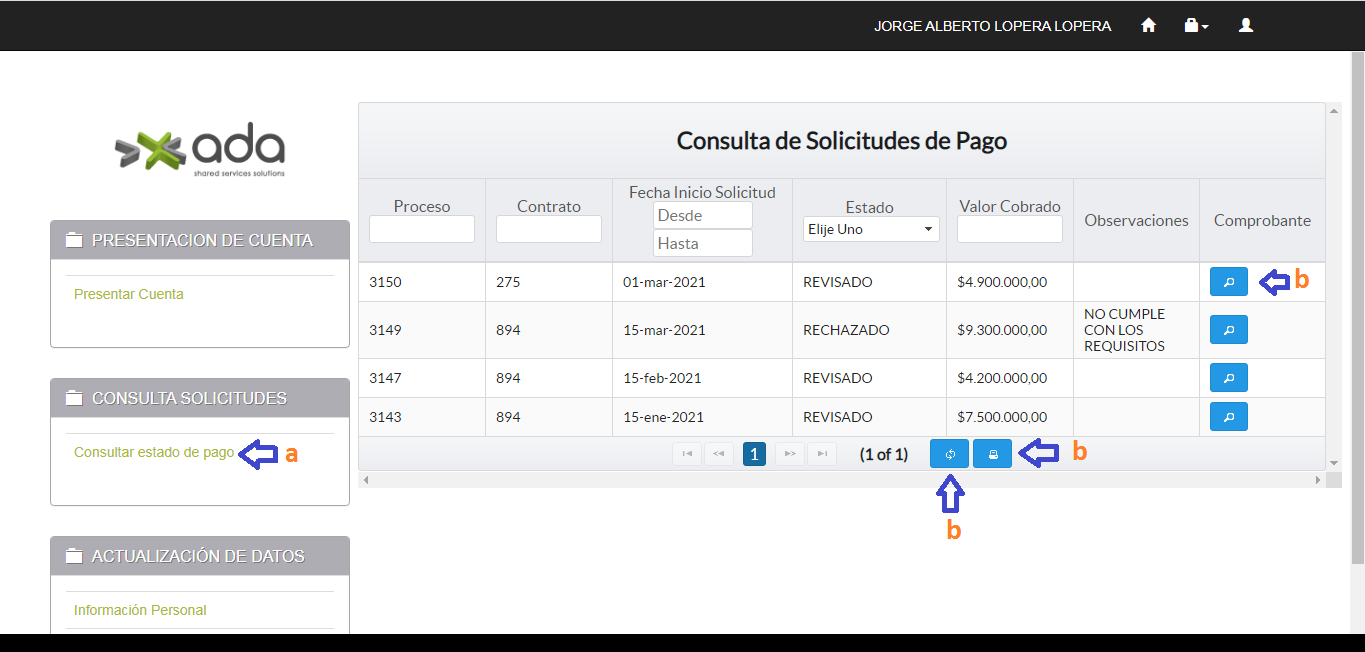Click the Hasta date field

702,243
